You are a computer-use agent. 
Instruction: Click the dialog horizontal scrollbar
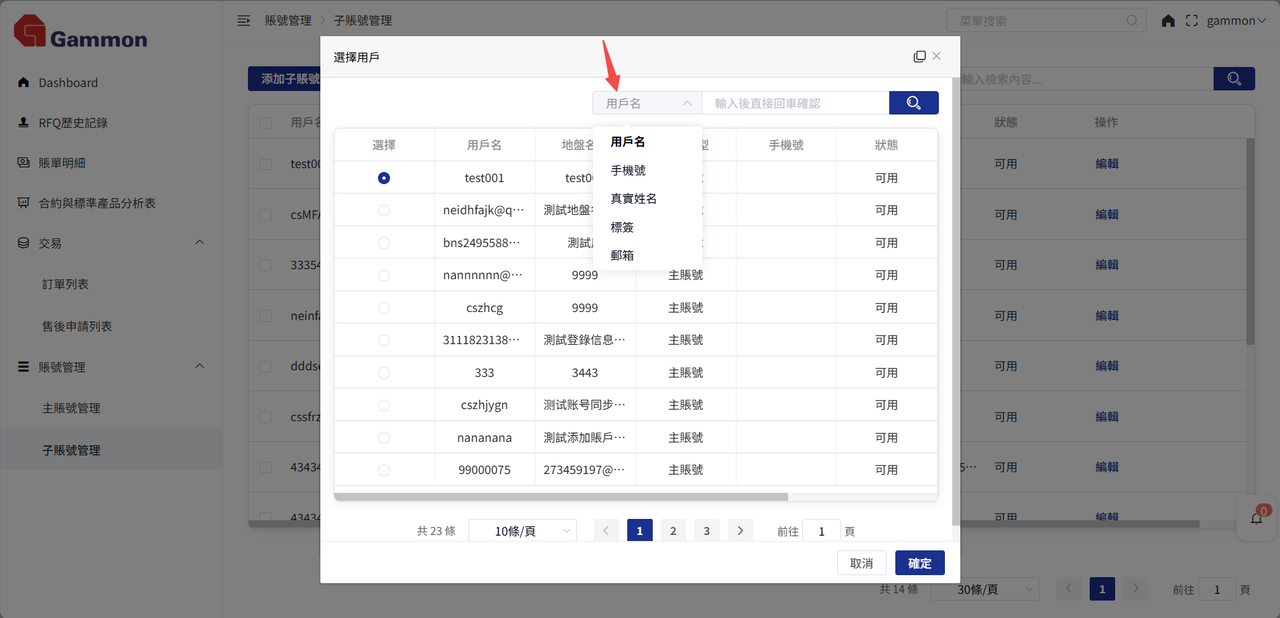(x=560, y=496)
